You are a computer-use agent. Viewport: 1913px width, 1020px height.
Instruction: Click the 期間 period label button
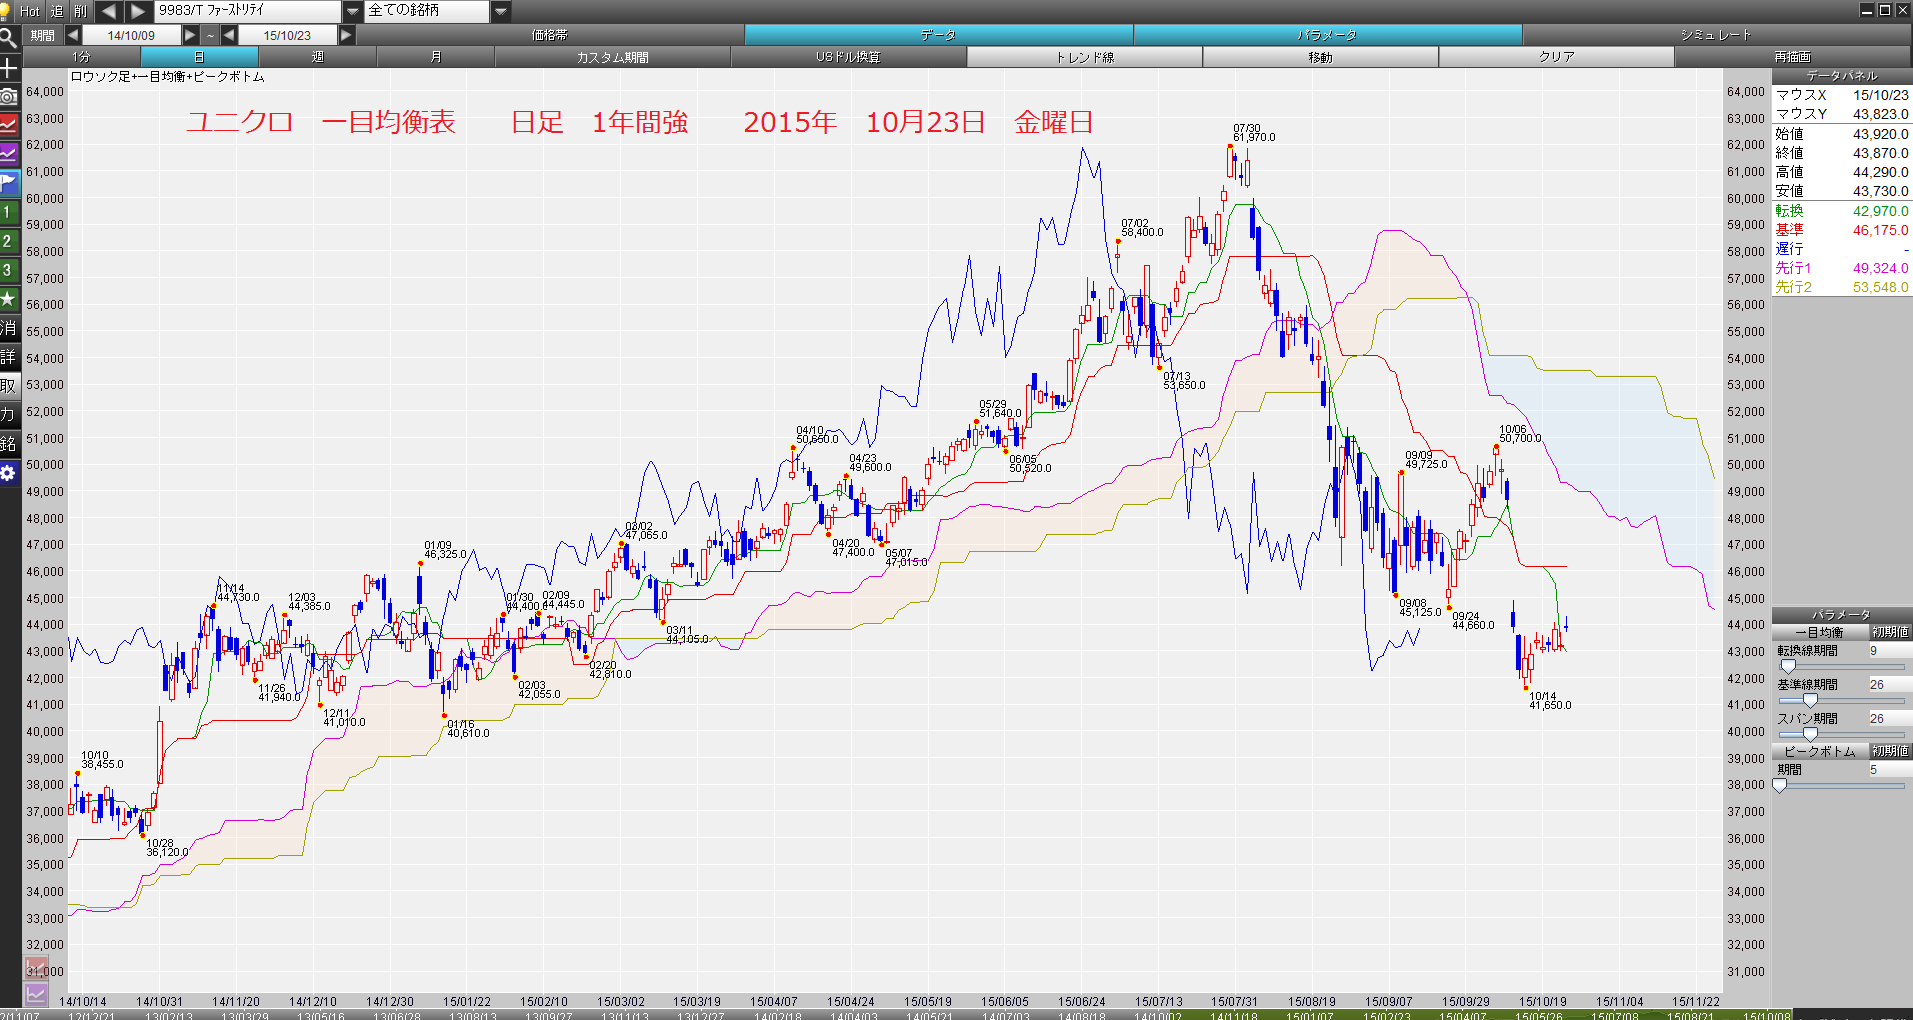[43, 35]
